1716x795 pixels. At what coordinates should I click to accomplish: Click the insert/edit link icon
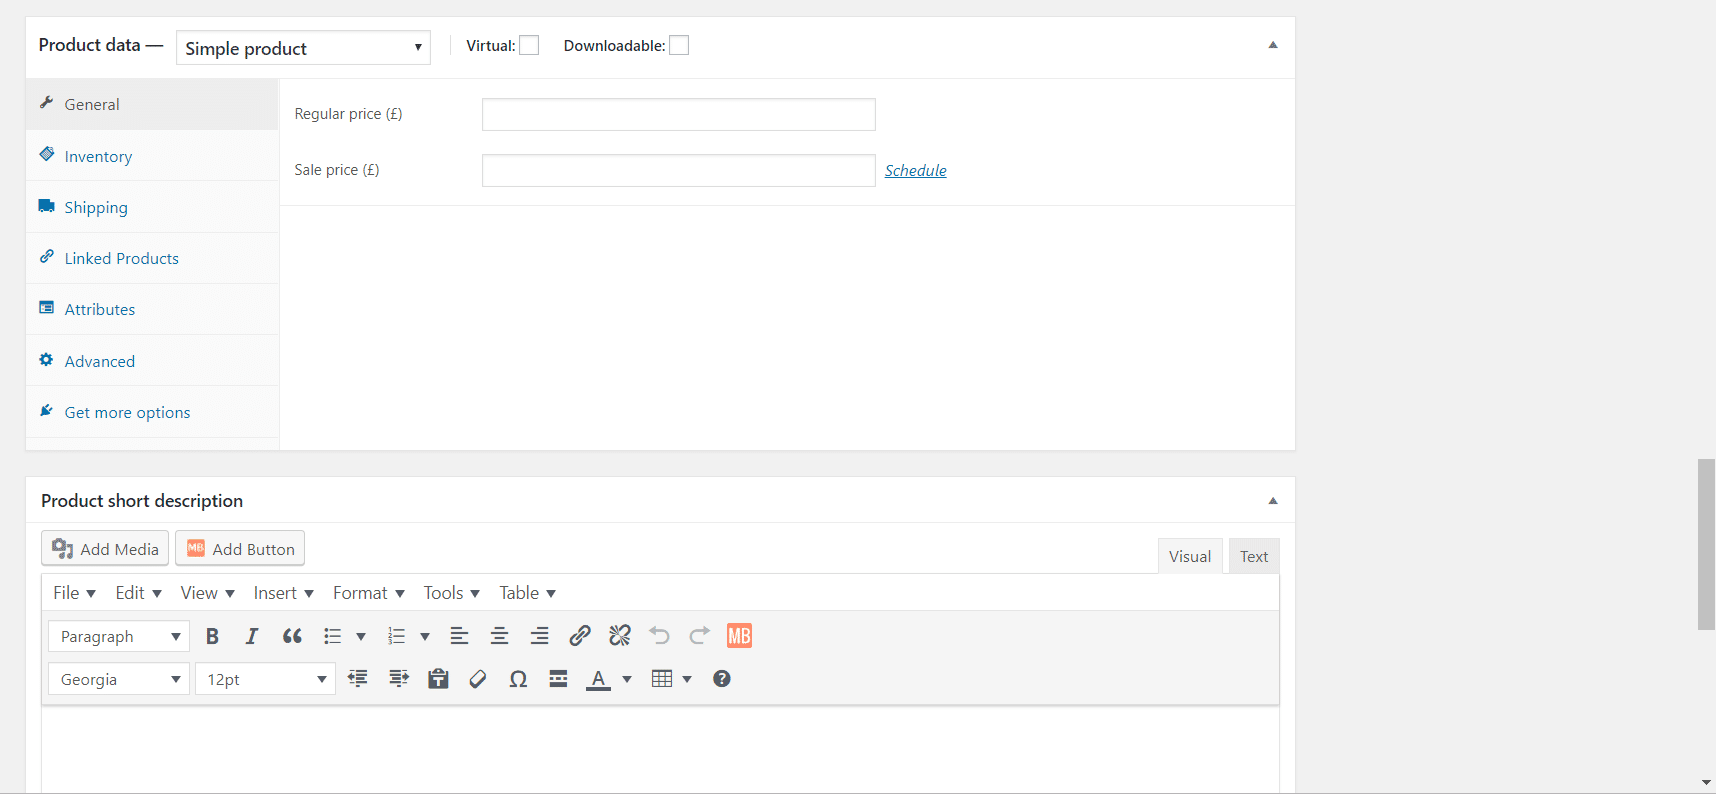[x=579, y=636]
